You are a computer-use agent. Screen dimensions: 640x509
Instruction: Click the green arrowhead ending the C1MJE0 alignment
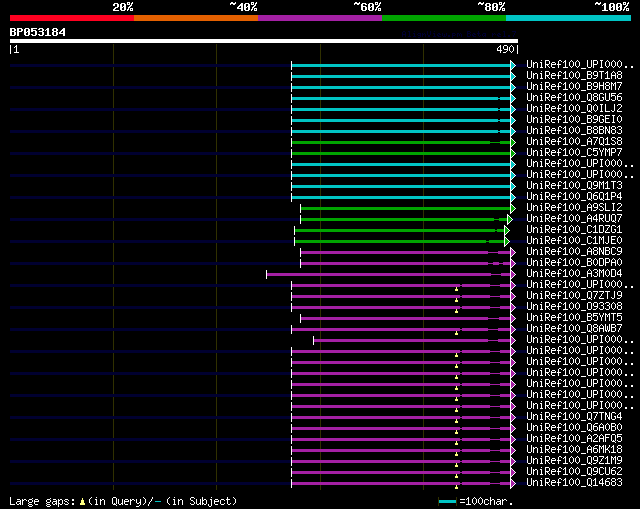(507, 242)
